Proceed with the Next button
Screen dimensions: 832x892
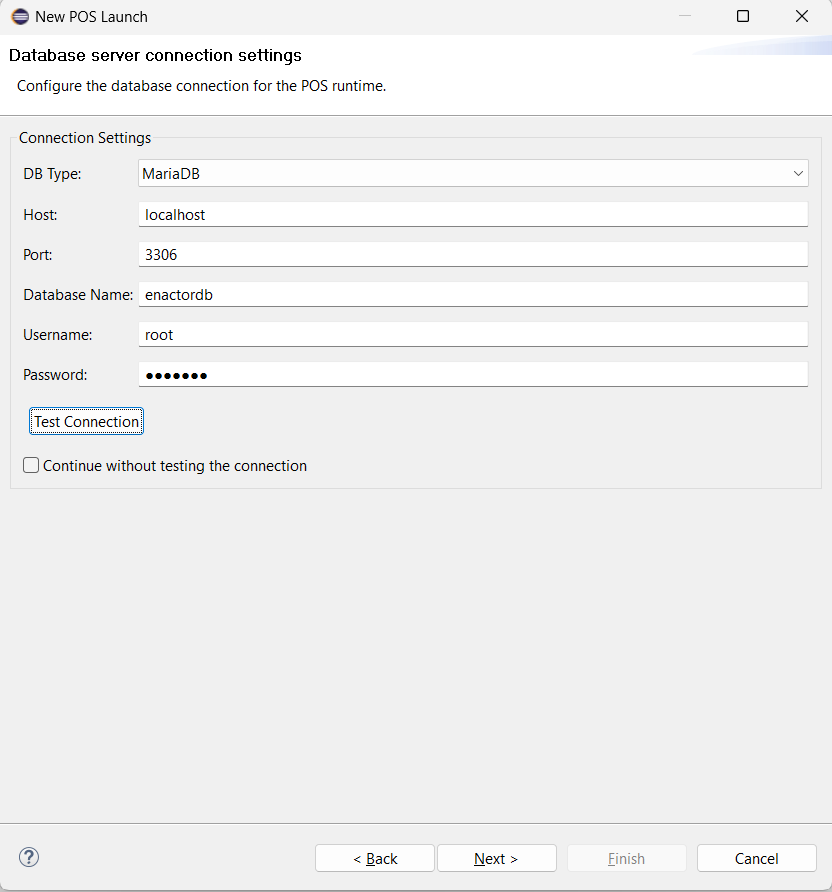tap(496, 858)
